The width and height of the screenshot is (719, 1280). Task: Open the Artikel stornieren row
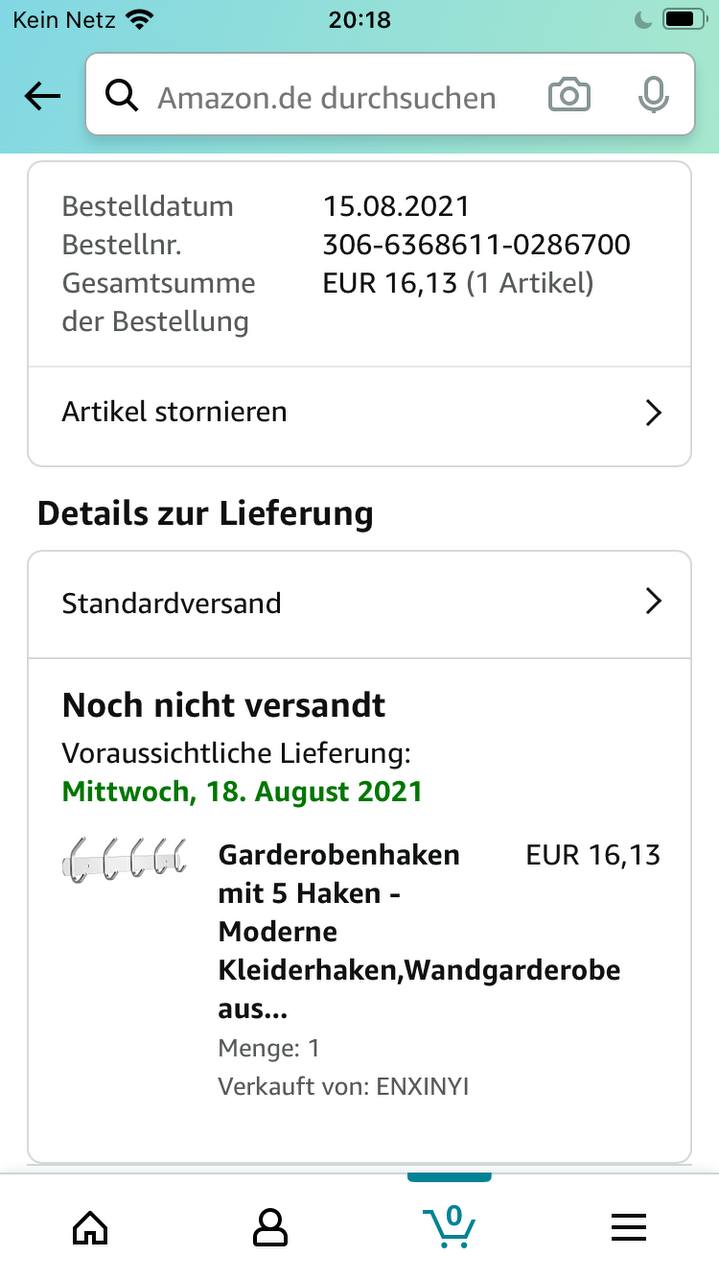pyautogui.click(x=359, y=414)
